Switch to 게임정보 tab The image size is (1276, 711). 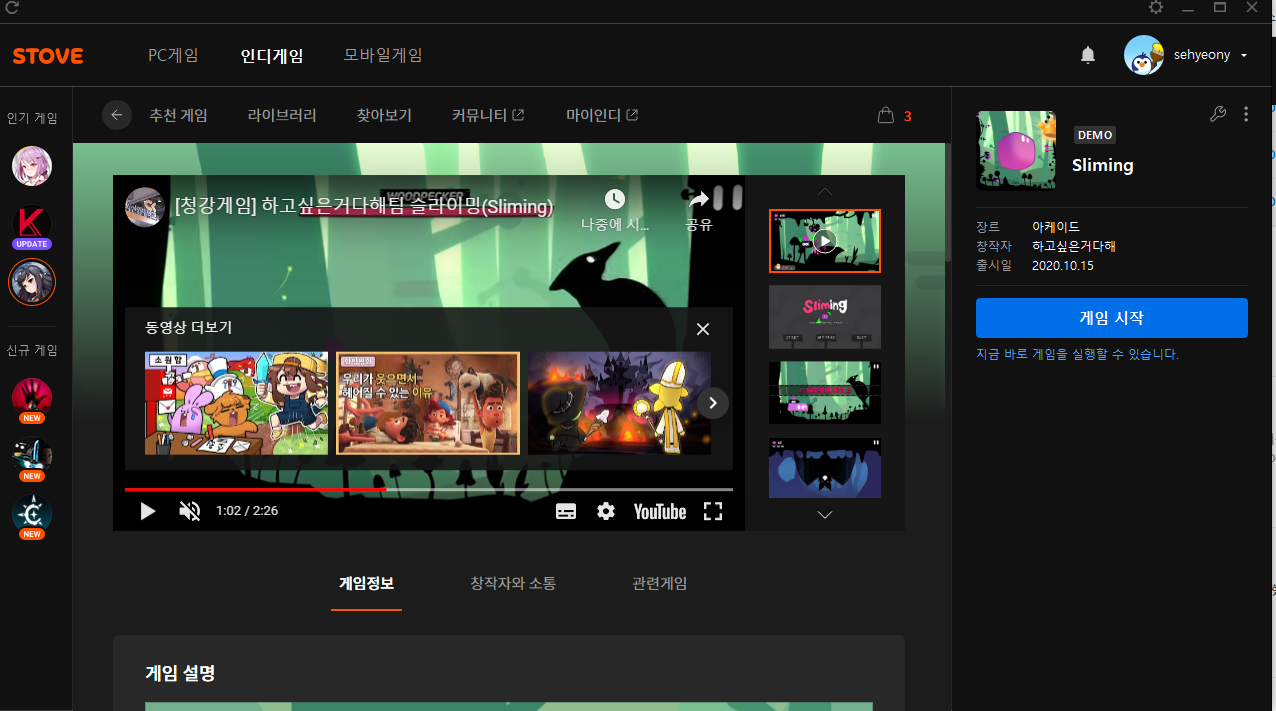click(x=366, y=583)
